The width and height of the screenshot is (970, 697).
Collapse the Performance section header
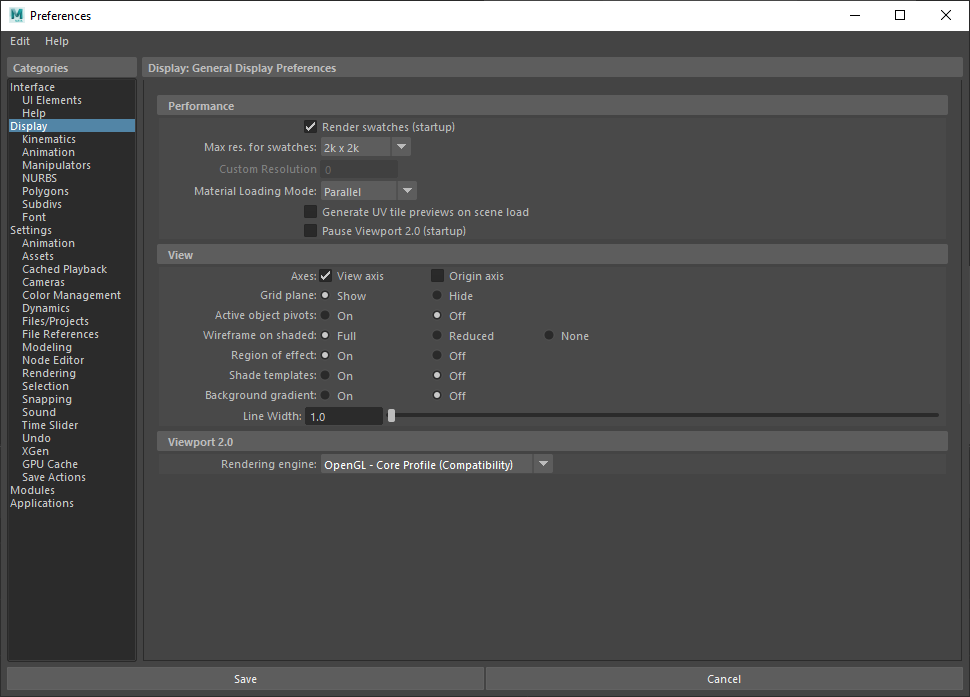[552, 106]
